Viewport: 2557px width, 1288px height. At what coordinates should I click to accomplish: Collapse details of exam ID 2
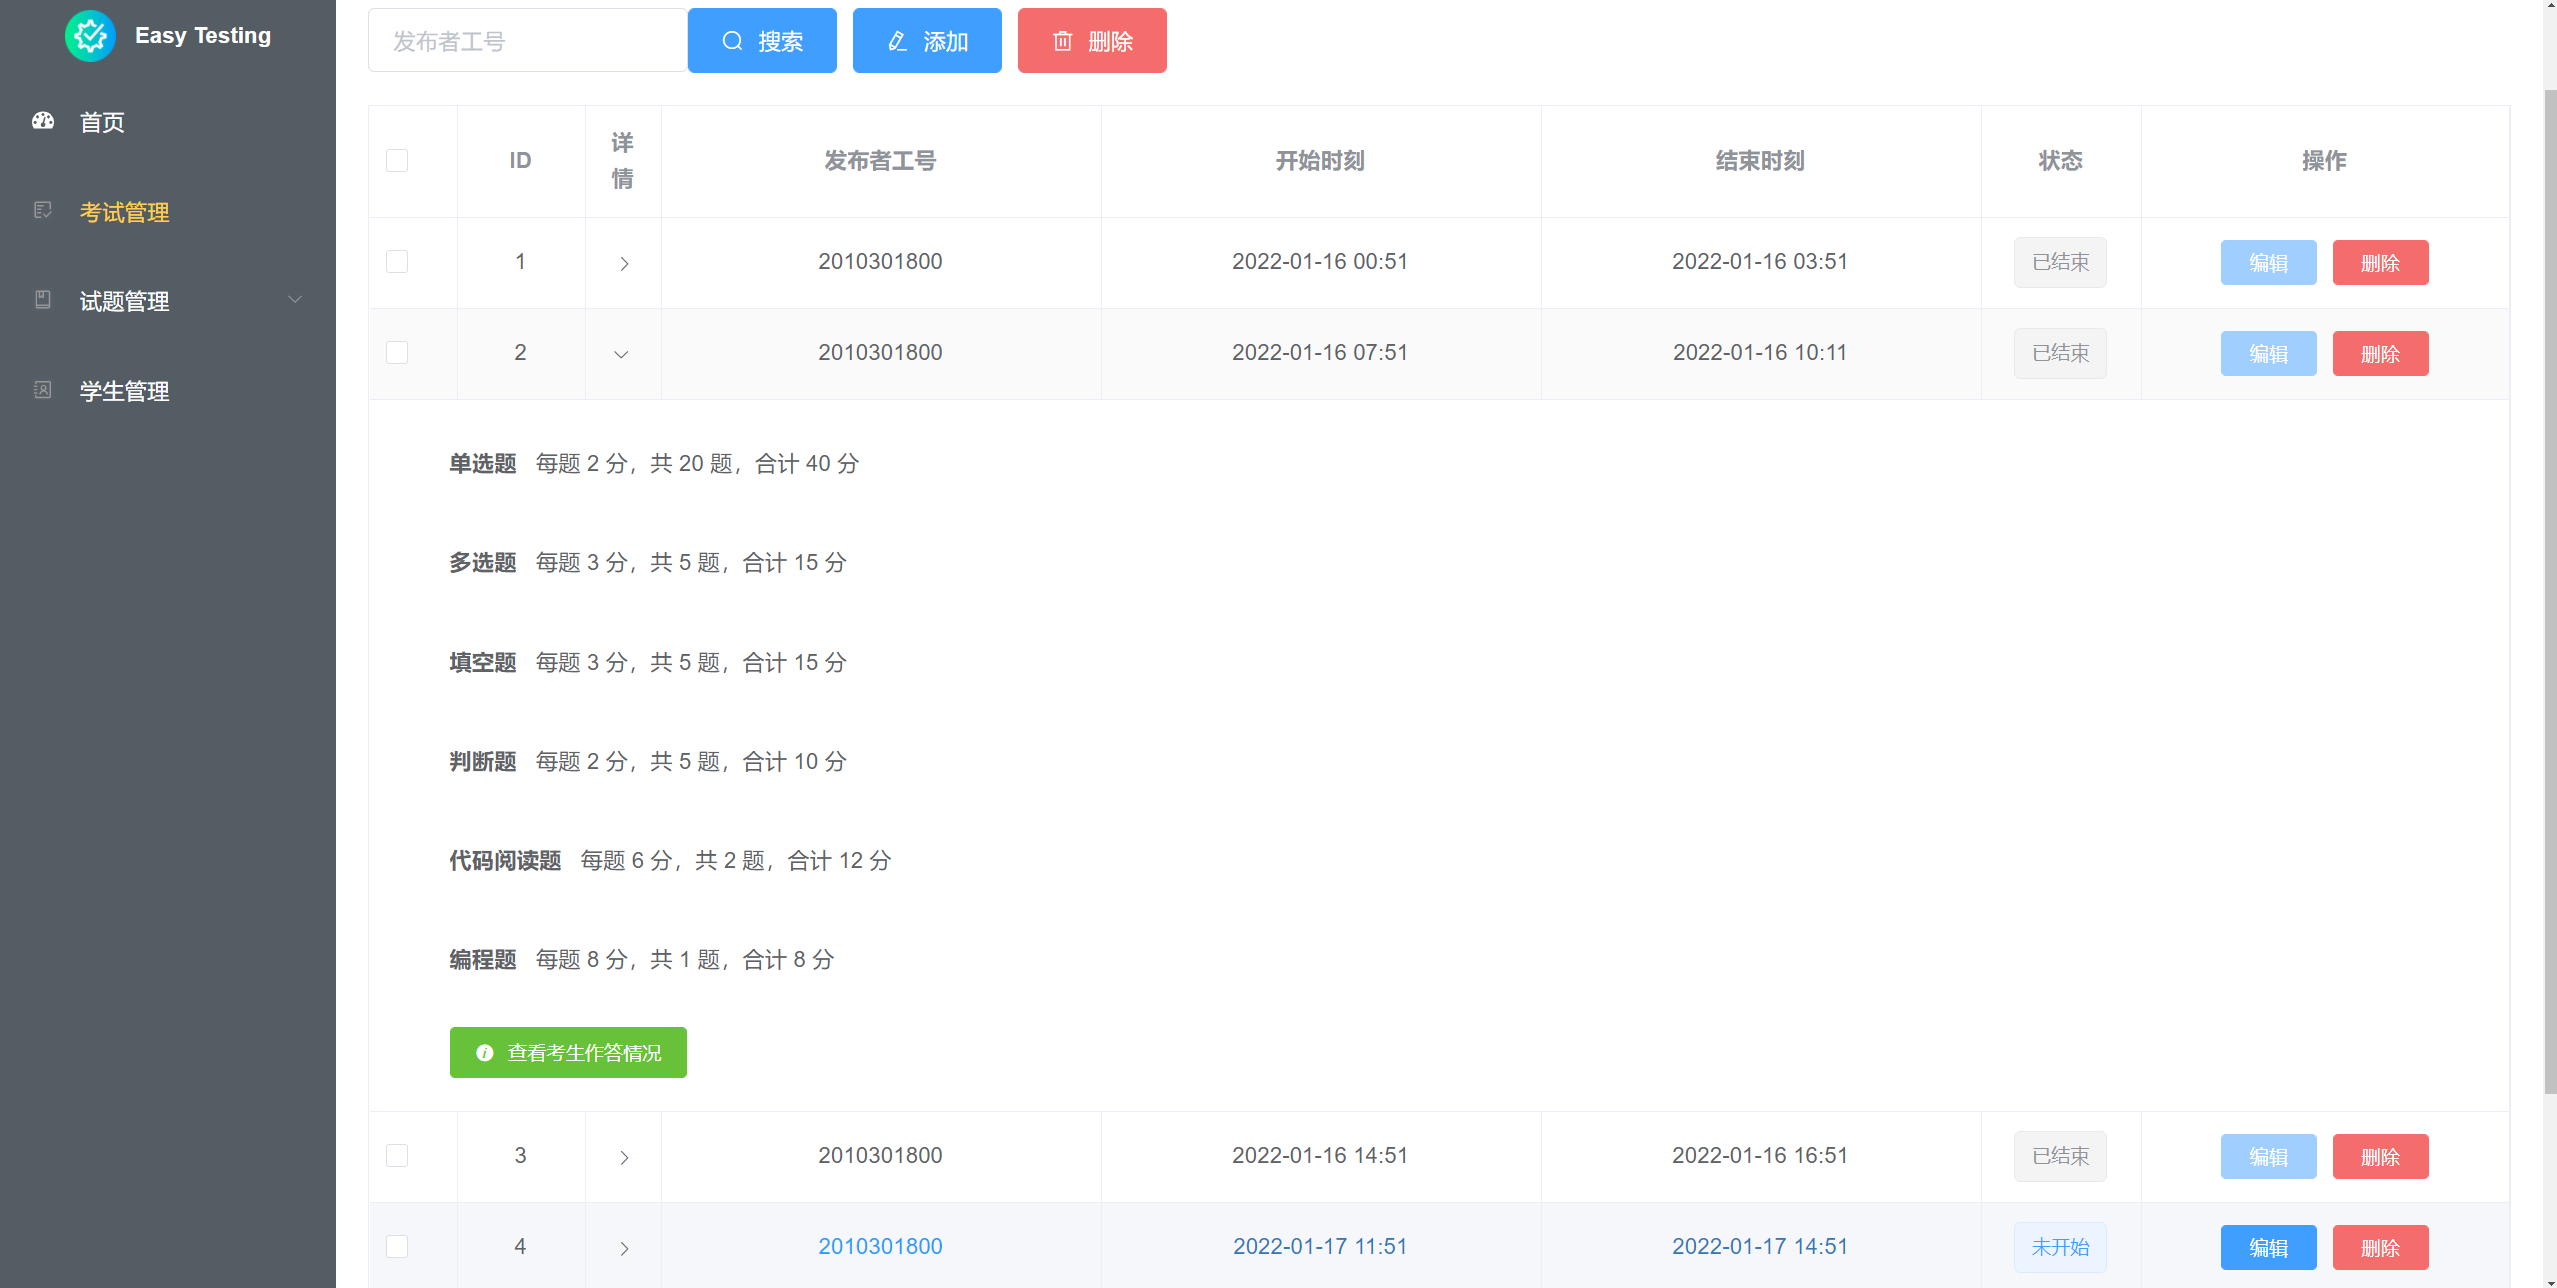621,354
